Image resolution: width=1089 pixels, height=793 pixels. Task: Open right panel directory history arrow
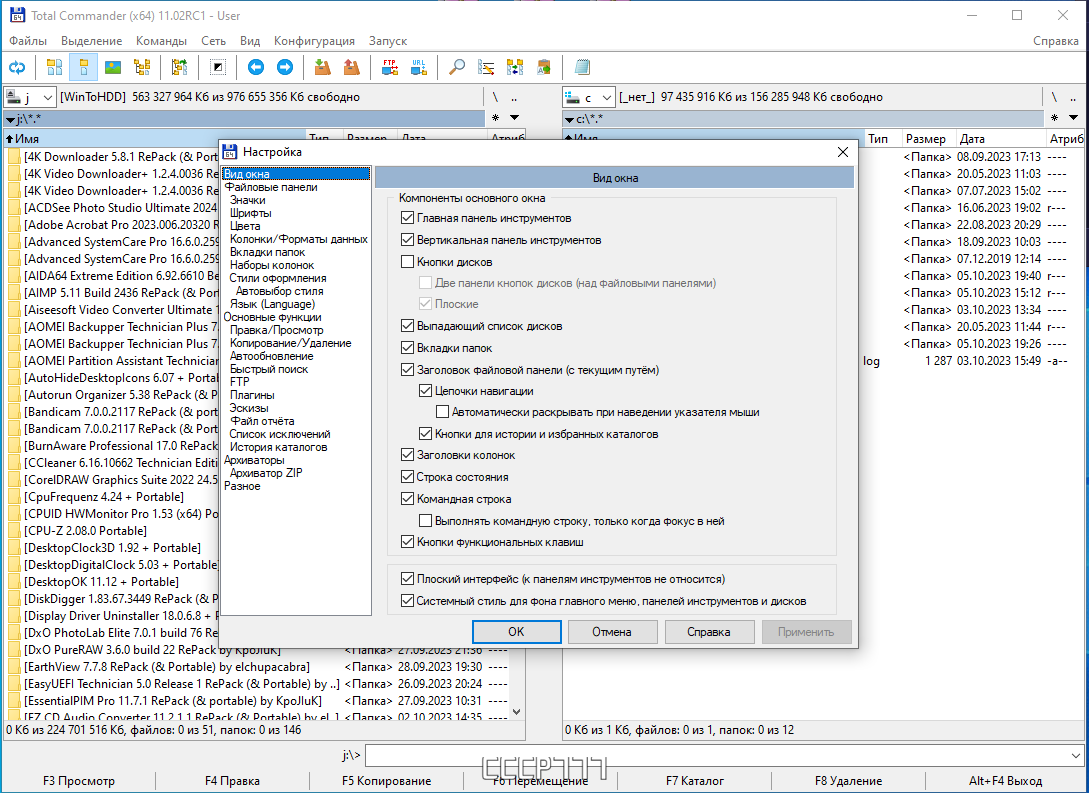pyautogui.click(x=1074, y=118)
